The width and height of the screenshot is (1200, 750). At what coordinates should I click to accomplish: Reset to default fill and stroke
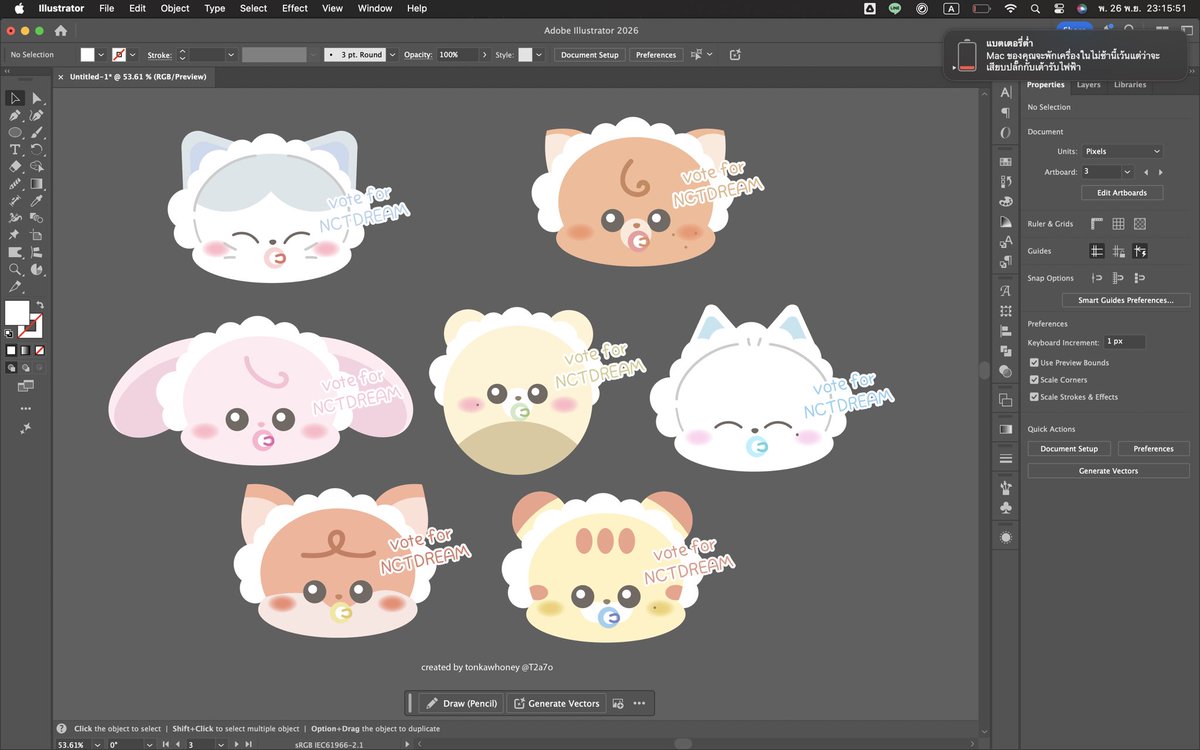click(x=9, y=333)
